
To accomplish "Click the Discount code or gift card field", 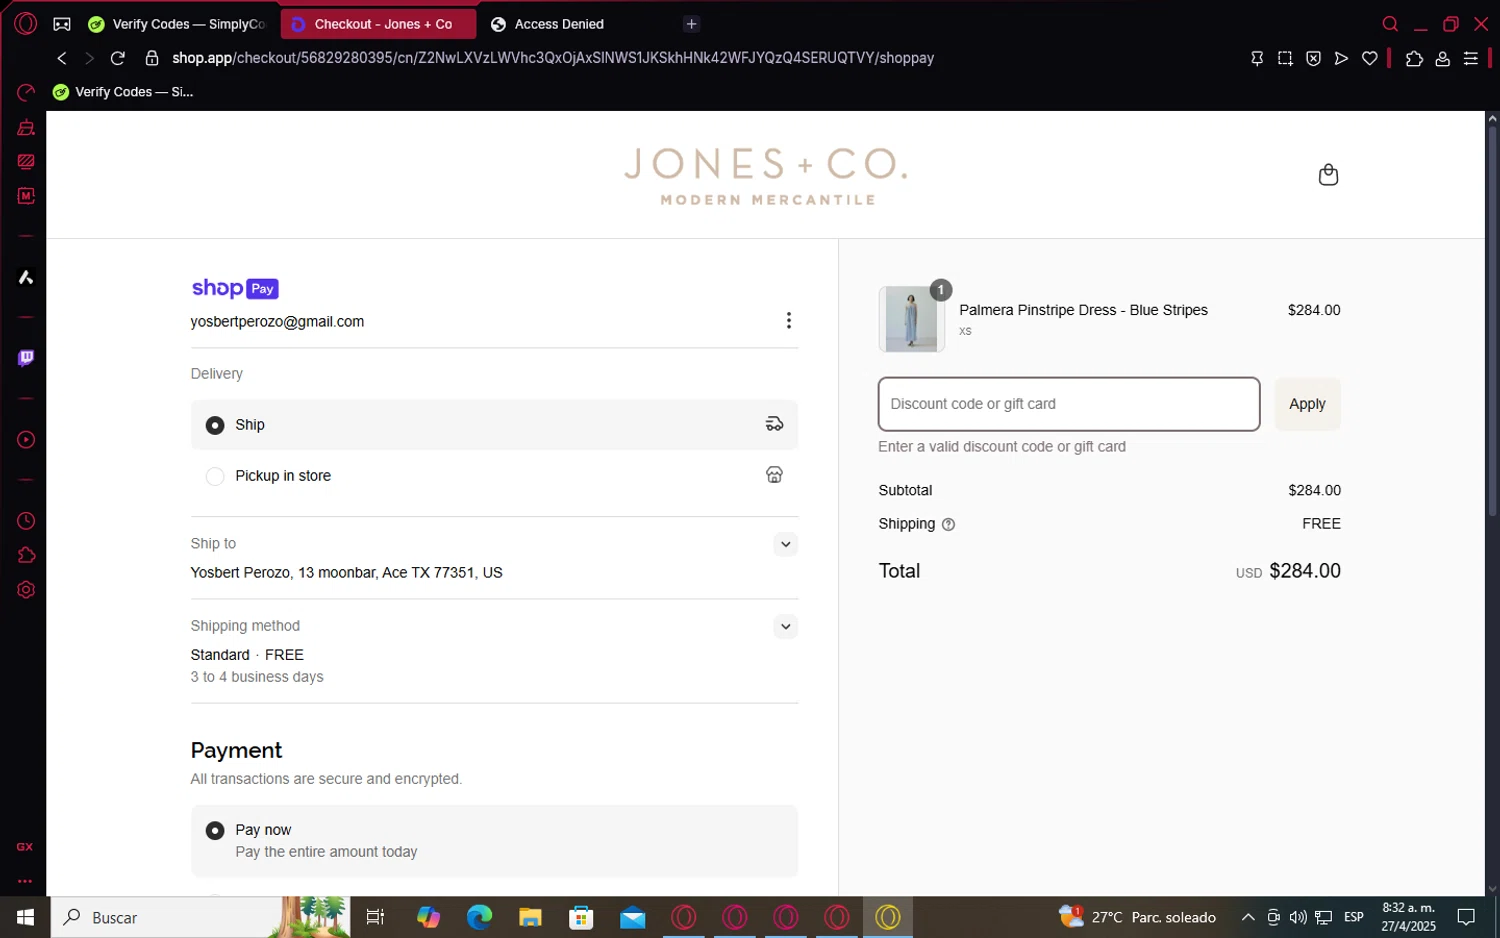I will 1069,404.
